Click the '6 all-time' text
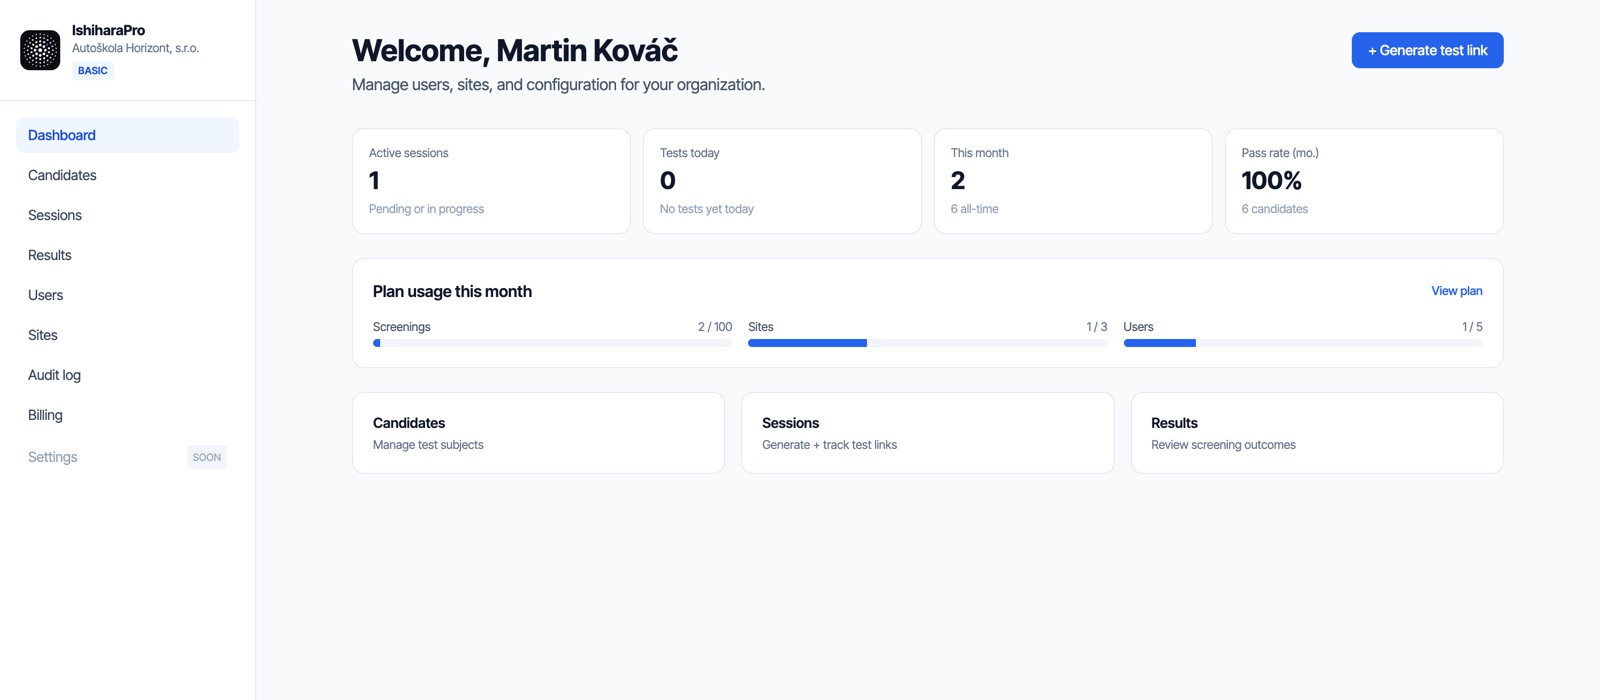The height and width of the screenshot is (700, 1600). [975, 209]
